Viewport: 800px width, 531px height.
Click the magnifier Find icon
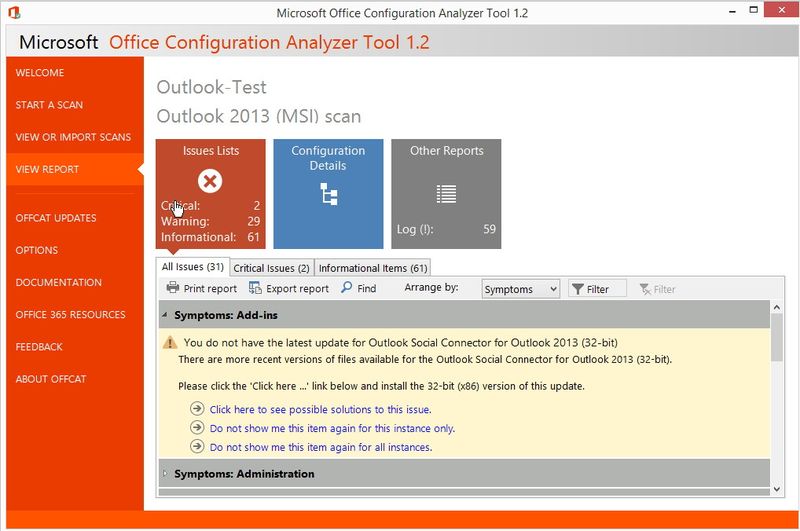[x=346, y=287]
